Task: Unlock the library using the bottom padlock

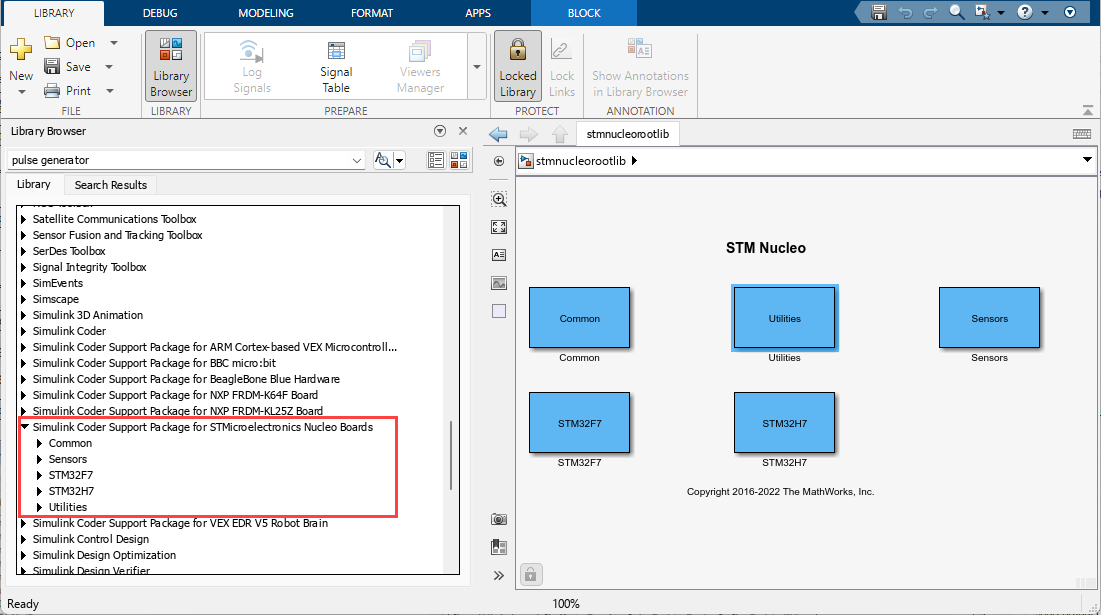Action: [x=530, y=574]
